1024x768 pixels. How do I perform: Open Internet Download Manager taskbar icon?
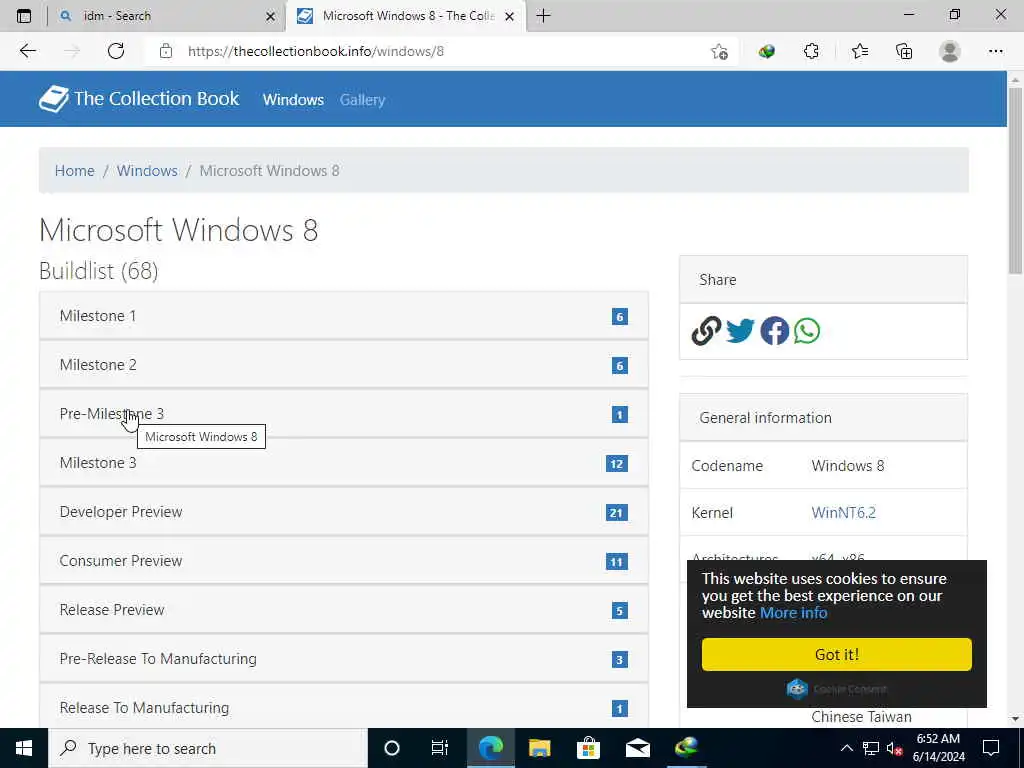click(x=686, y=748)
